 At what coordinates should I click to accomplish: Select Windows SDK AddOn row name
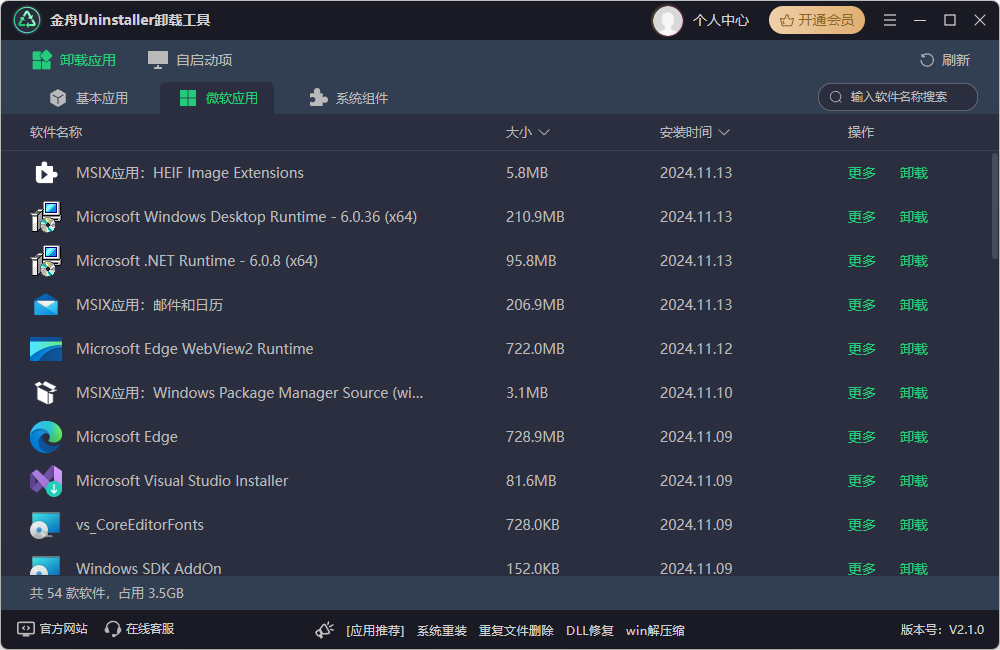click(149, 568)
